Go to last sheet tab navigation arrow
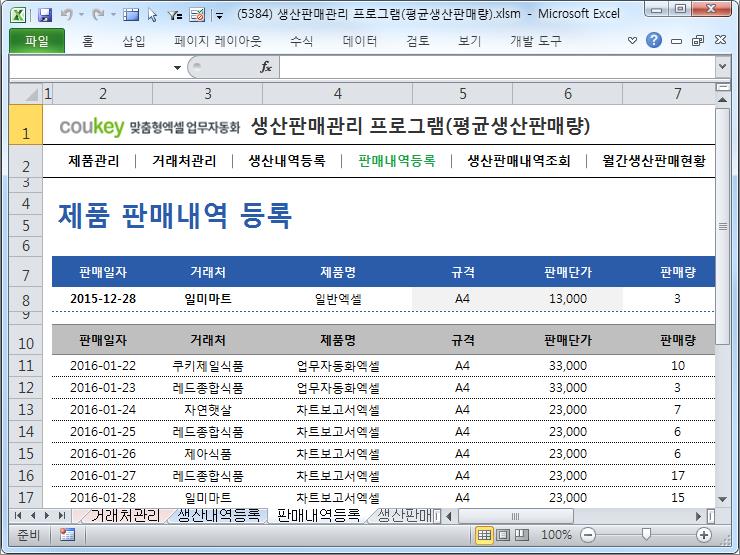This screenshot has width=740, height=555. pyautogui.click(x=61, y=515)
